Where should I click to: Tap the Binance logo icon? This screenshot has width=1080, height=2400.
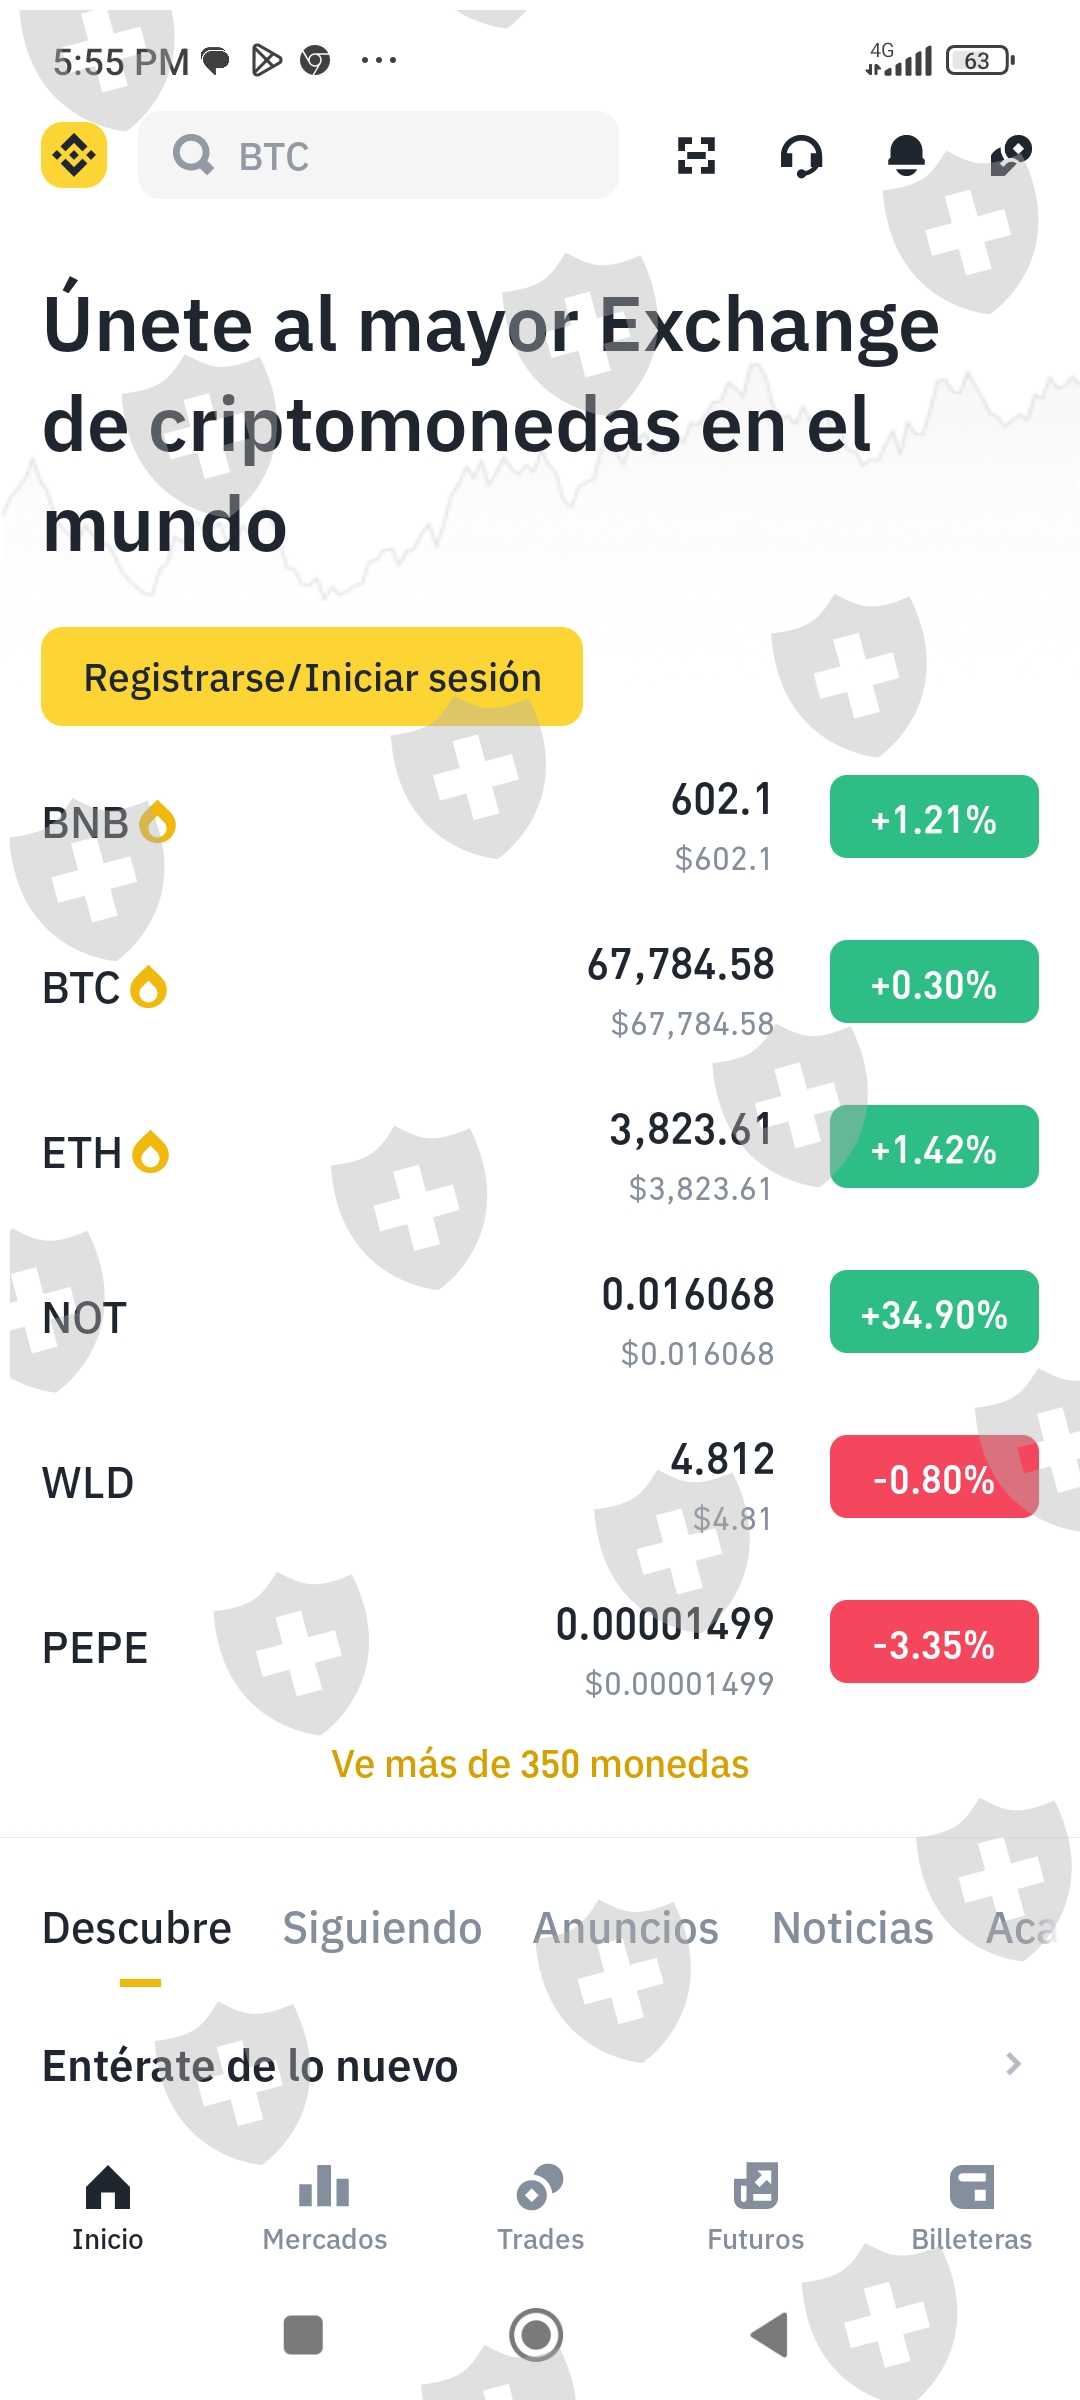(x=74, y=155)
